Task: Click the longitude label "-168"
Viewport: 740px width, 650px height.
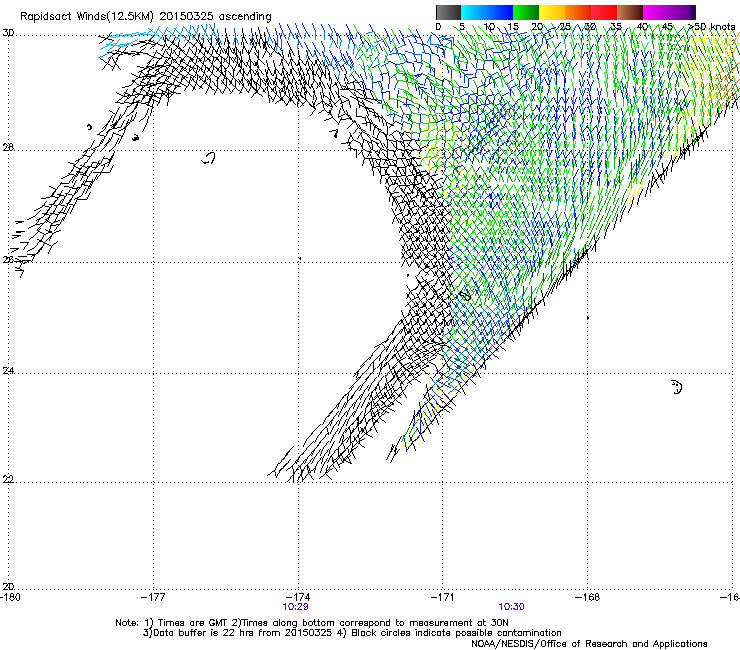Action: pos(588,597)
